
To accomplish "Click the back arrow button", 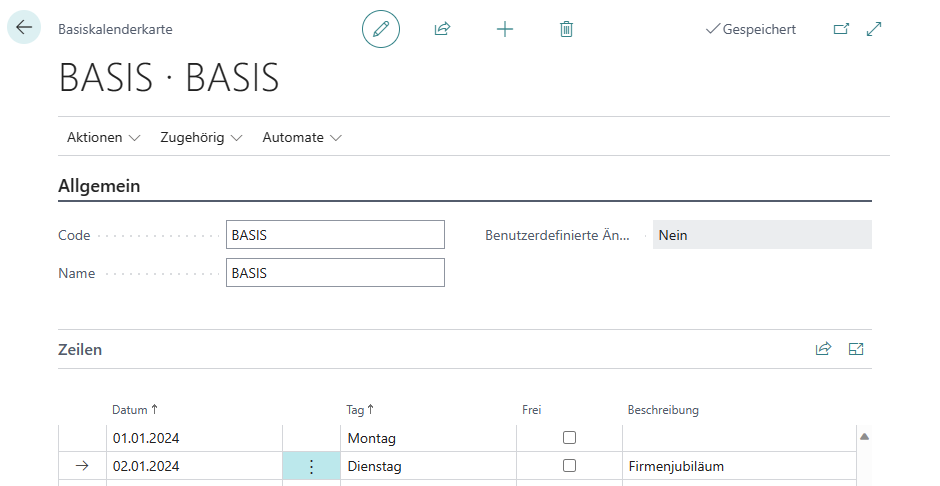I will (x=24, y=28).
